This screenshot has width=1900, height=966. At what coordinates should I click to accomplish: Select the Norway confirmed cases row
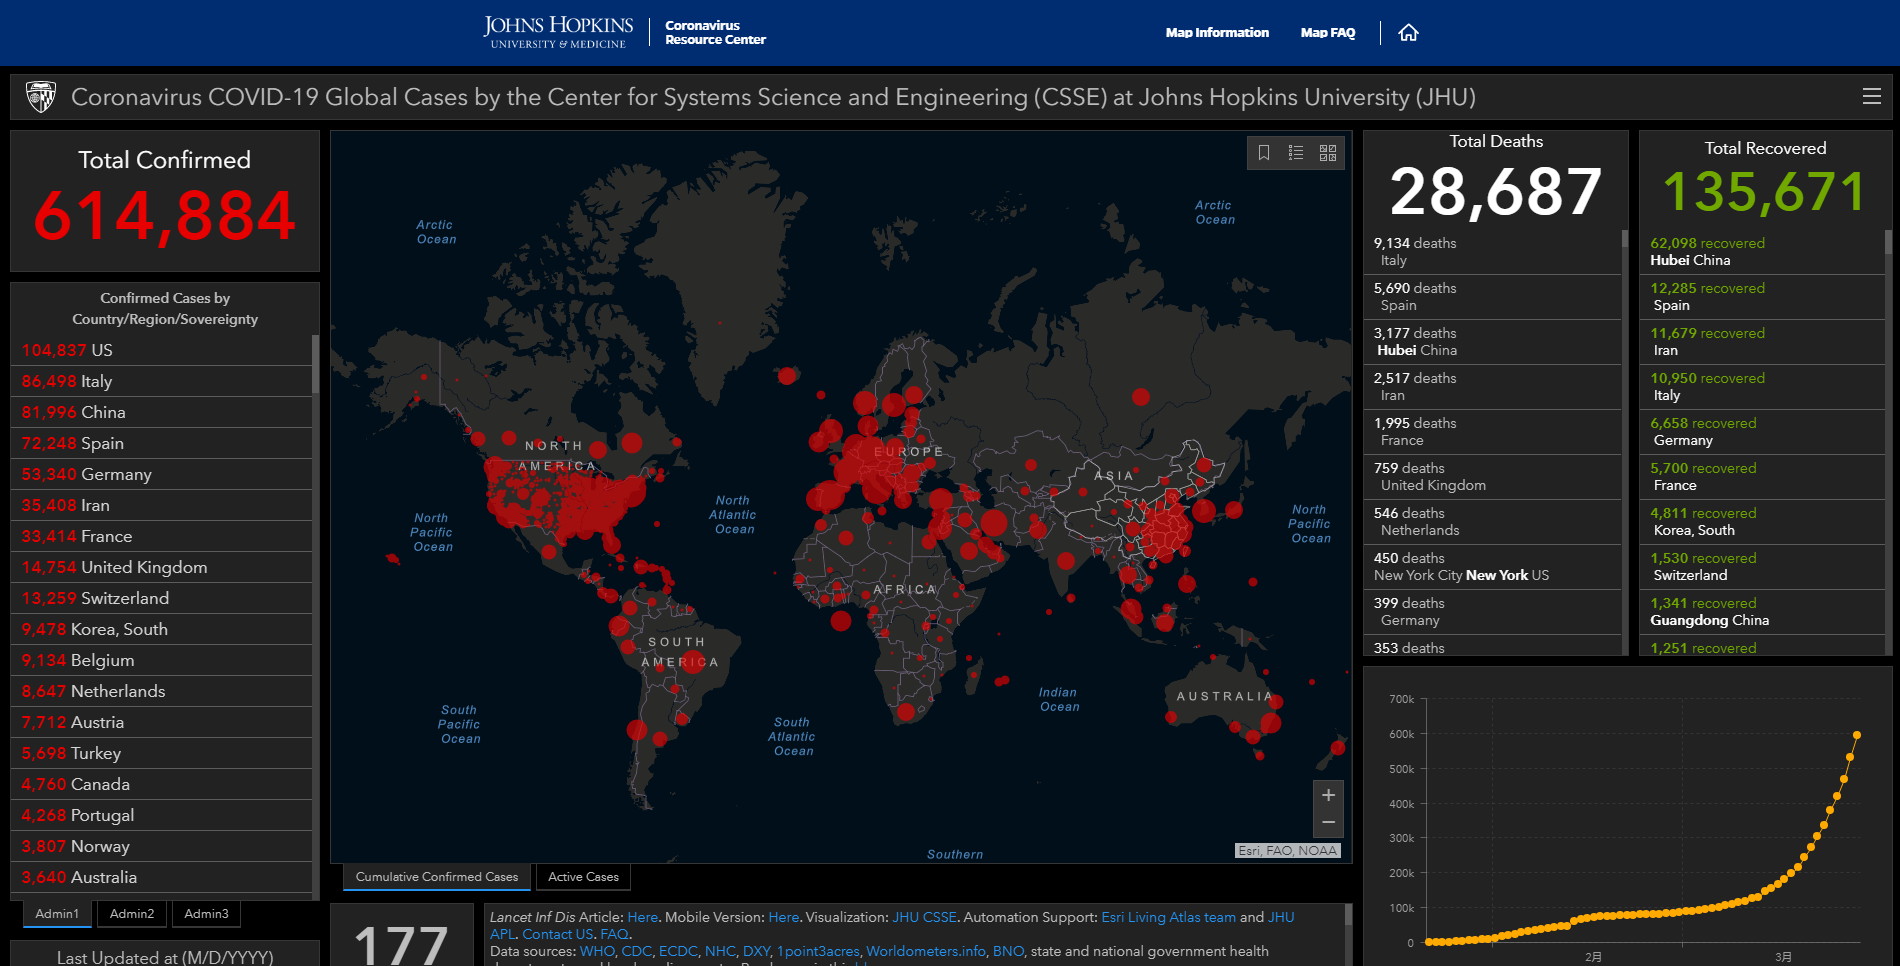(161, 846)
